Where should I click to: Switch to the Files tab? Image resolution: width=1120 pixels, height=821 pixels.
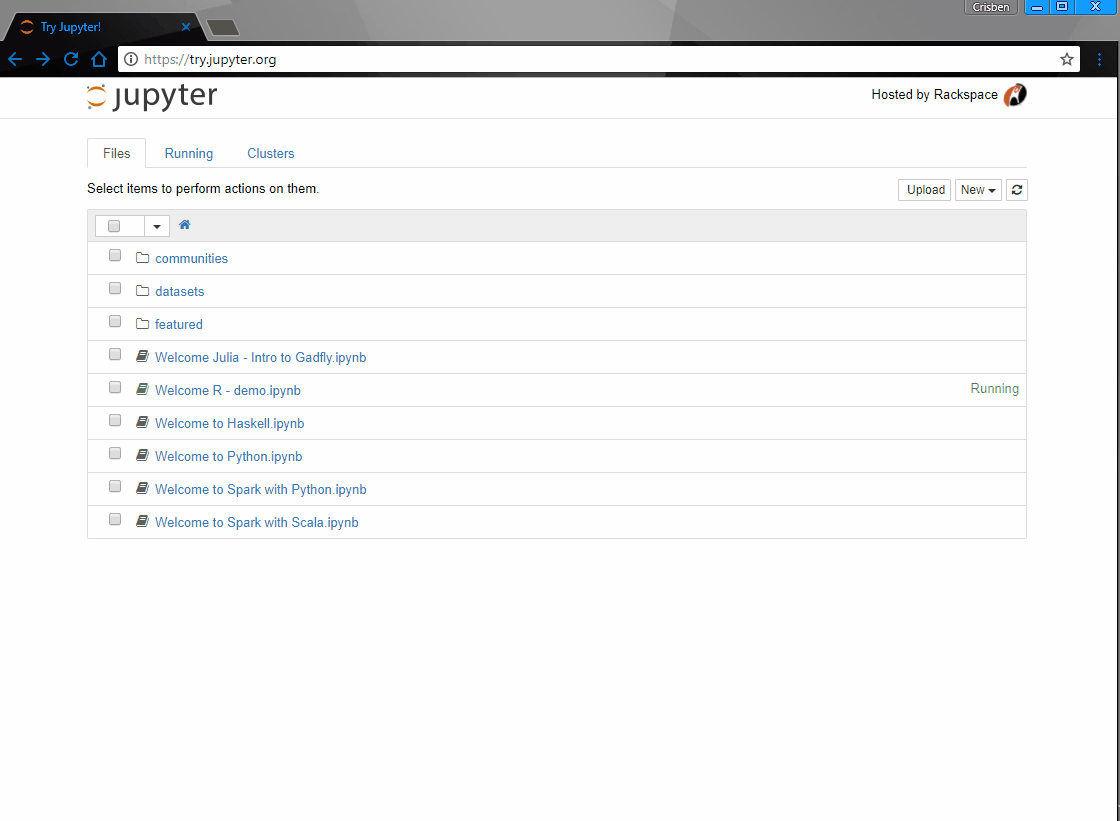116,154
